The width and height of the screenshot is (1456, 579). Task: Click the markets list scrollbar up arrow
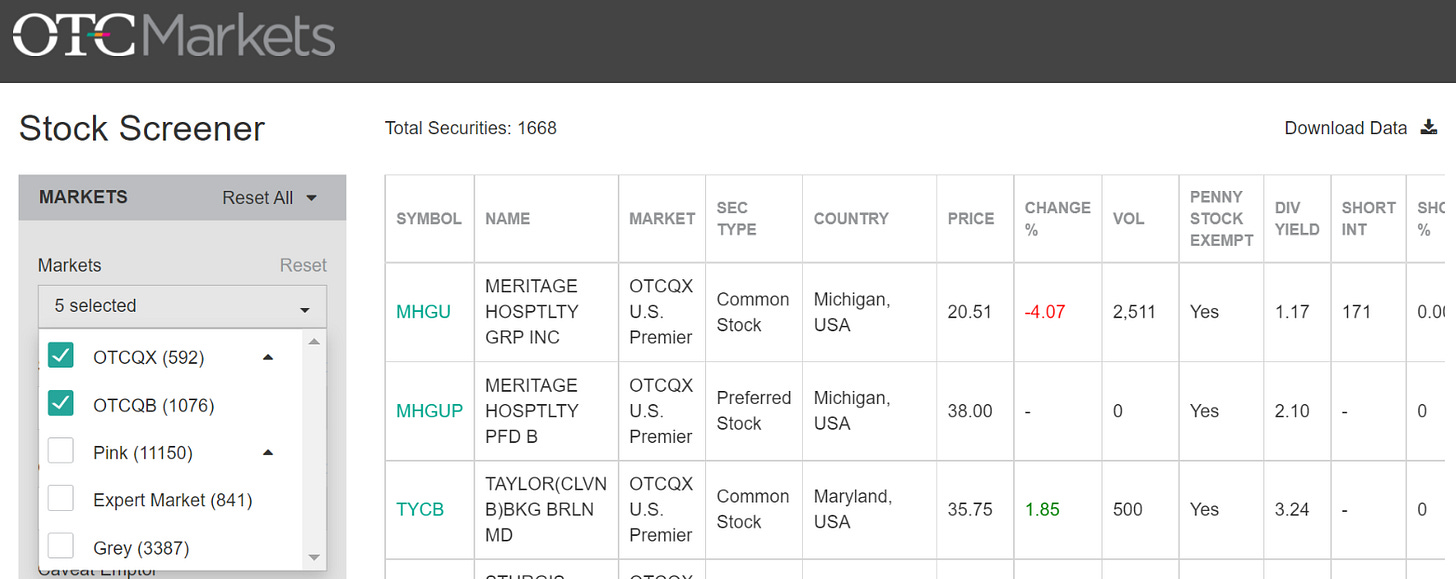pos(314,341)
